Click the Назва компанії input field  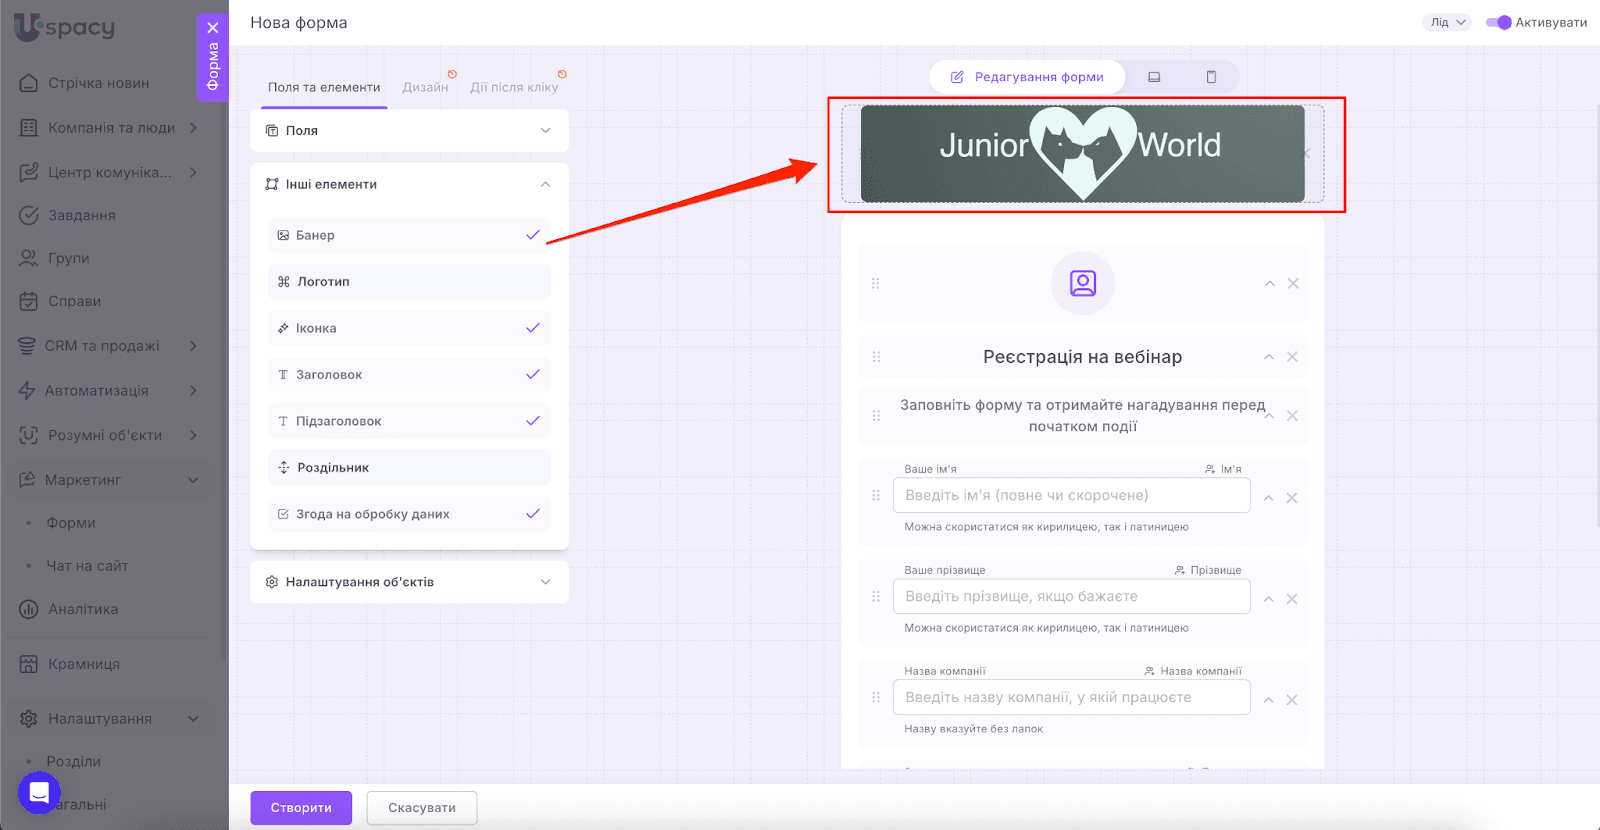pos(1071,698)
